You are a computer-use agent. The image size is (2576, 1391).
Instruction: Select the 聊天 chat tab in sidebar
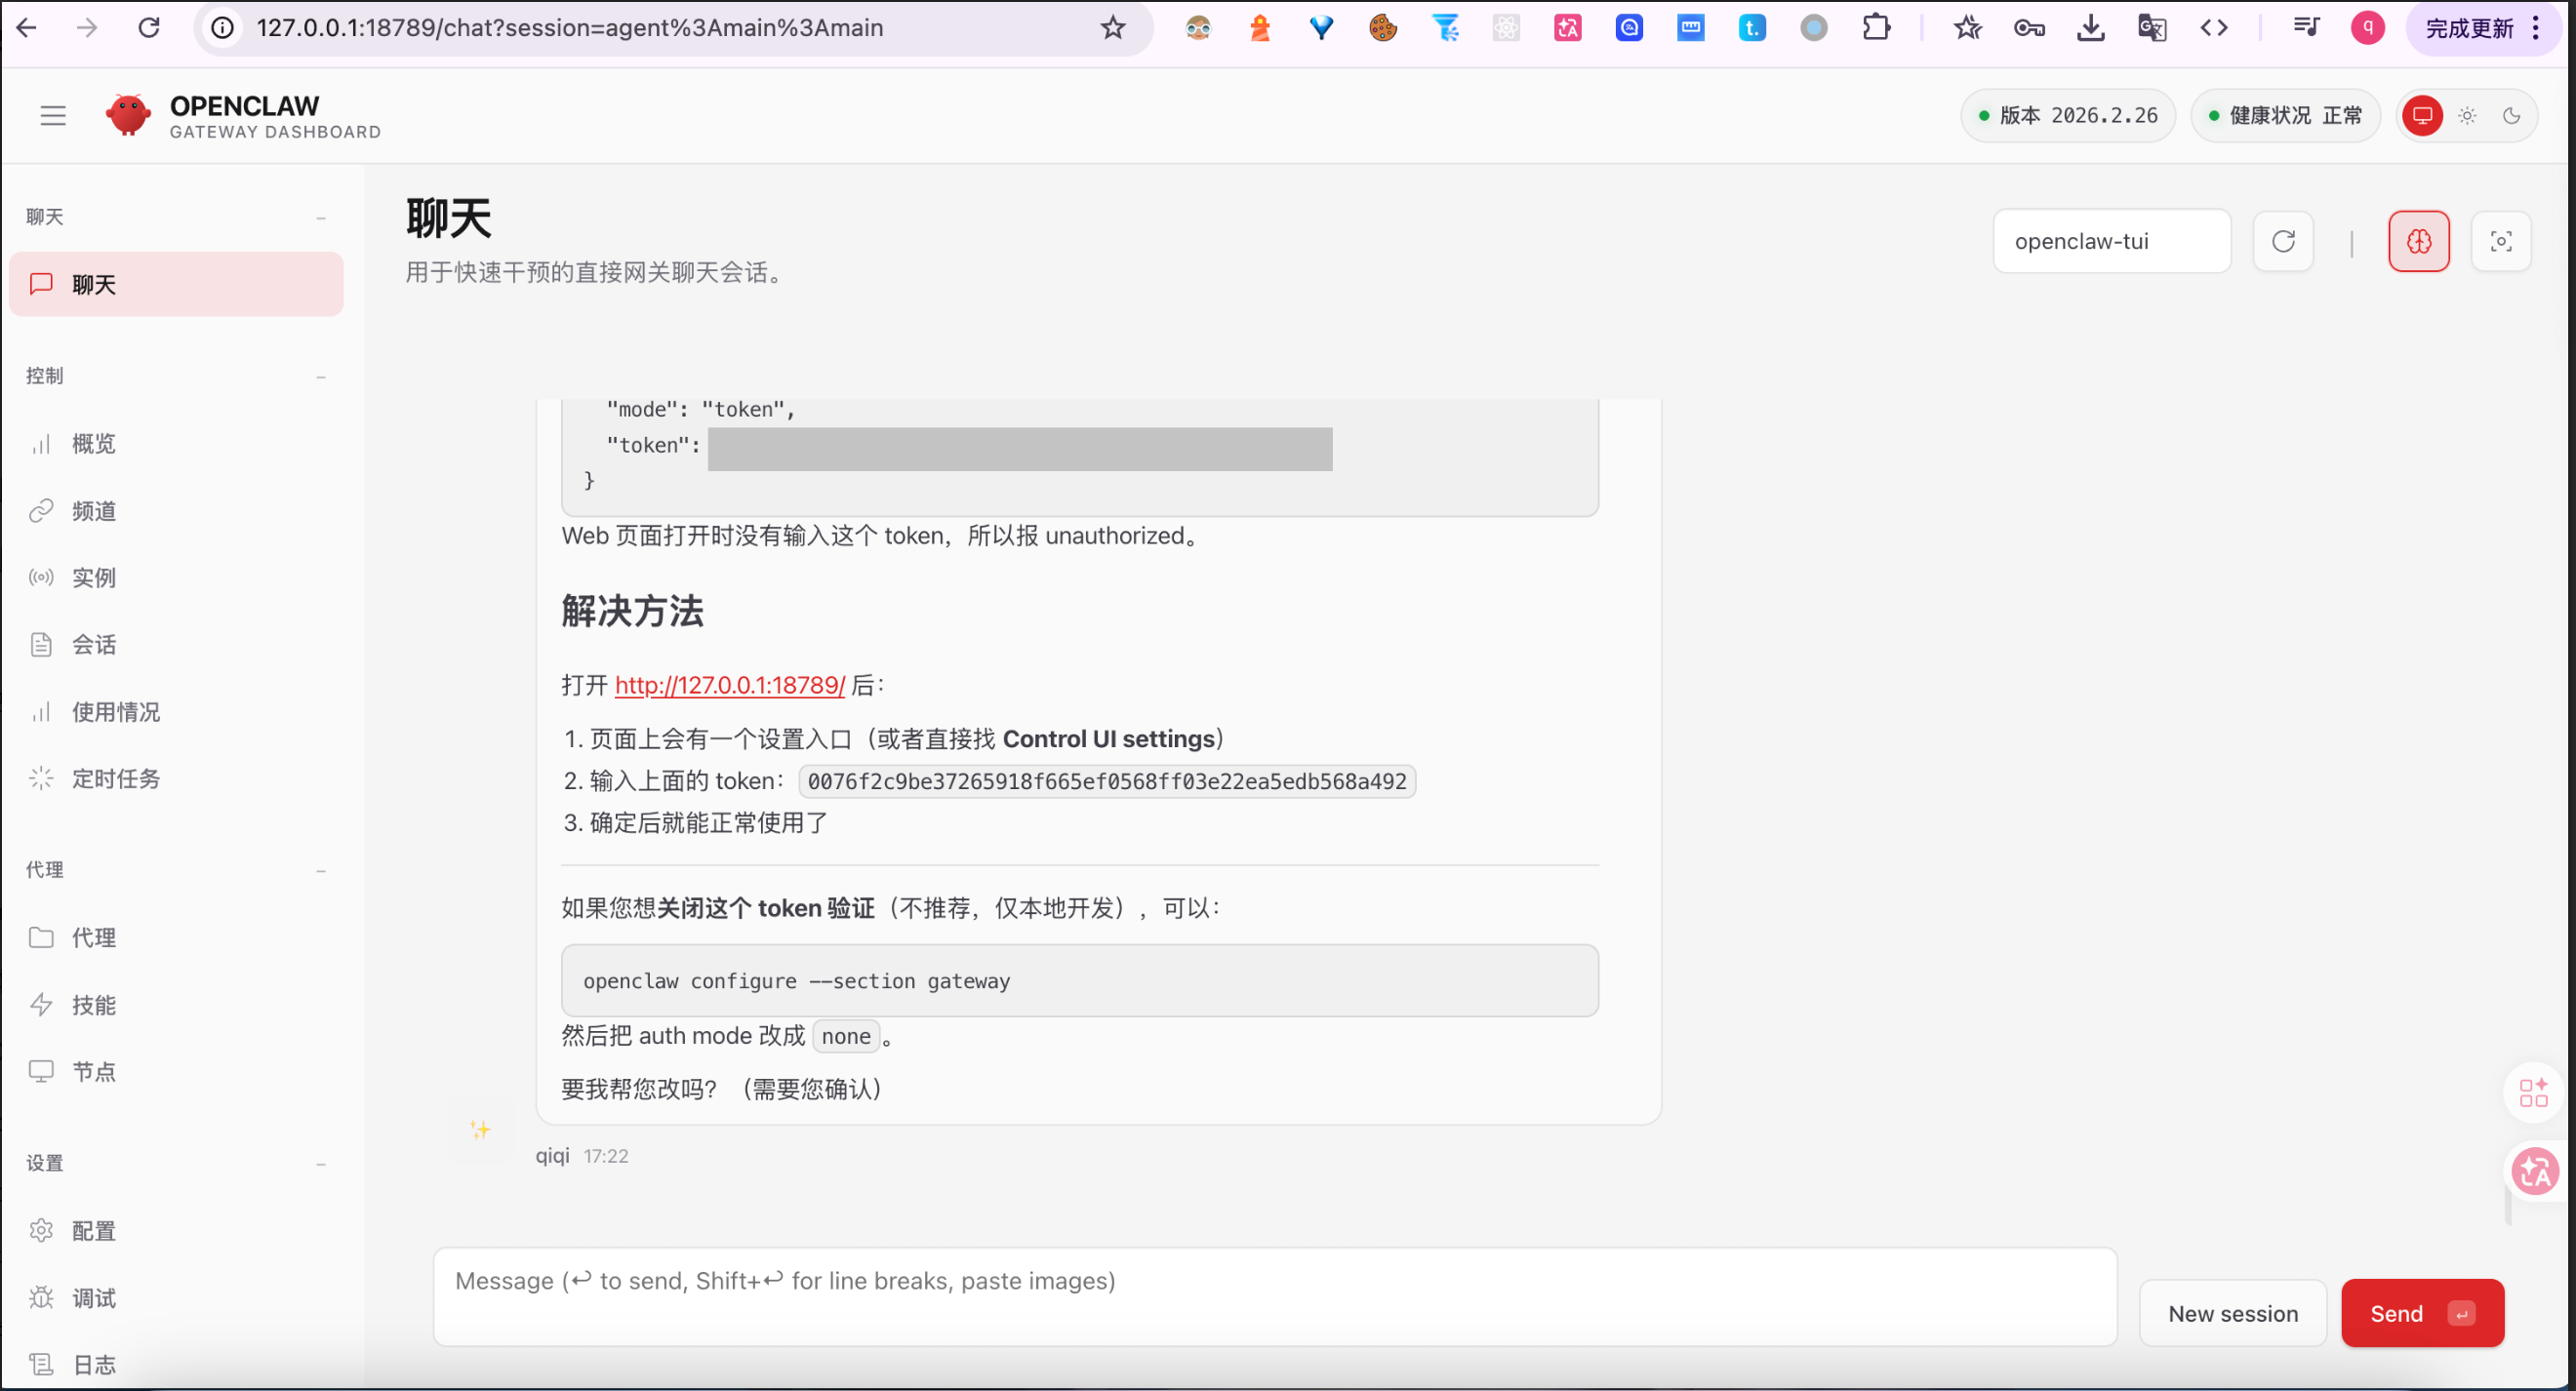pos(95,284)
